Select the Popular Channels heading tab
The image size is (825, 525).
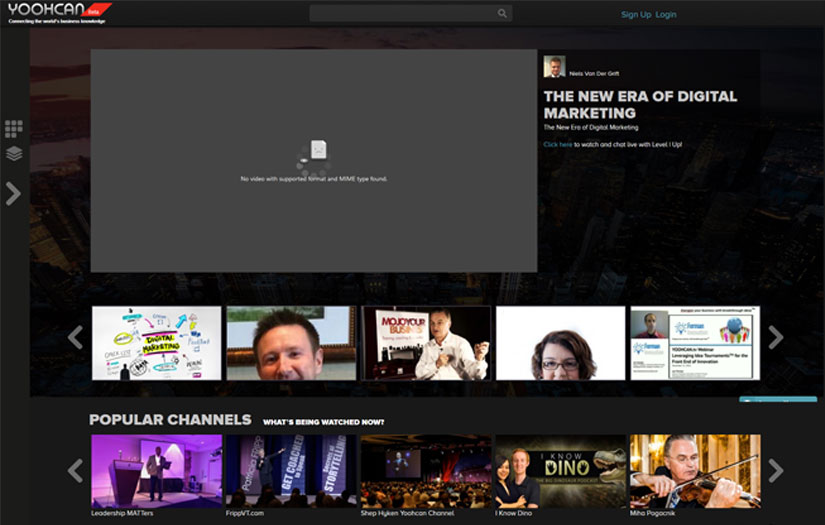tap(170, 420)
